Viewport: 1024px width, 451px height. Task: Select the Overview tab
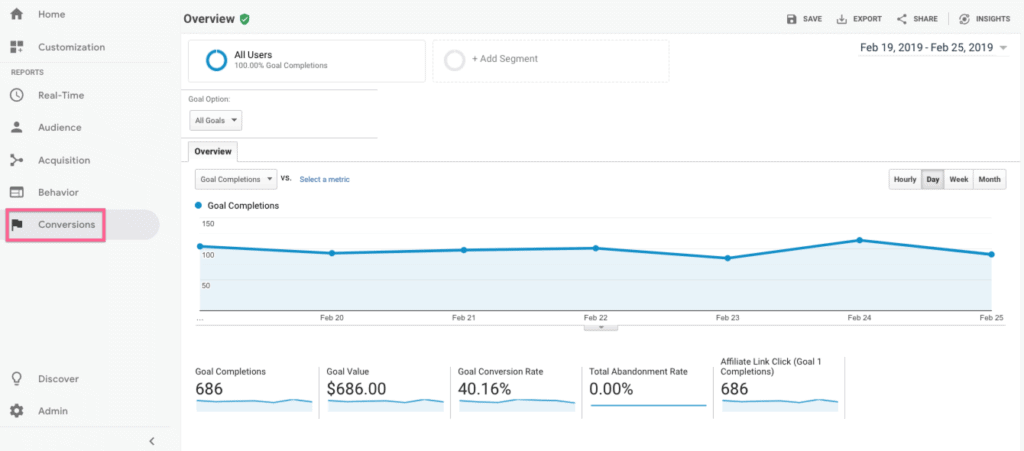(213, 152)
